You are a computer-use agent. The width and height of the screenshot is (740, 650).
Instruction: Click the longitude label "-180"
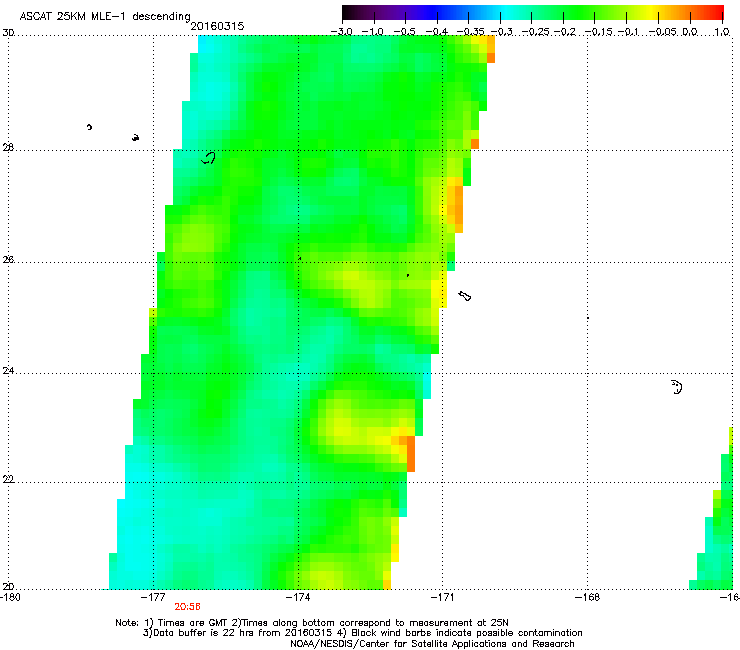pos(10,597)
